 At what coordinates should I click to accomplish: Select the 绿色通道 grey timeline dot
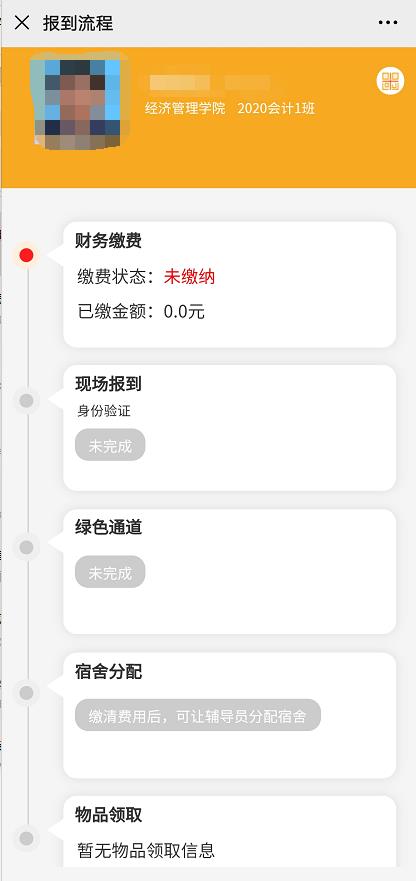26,547
